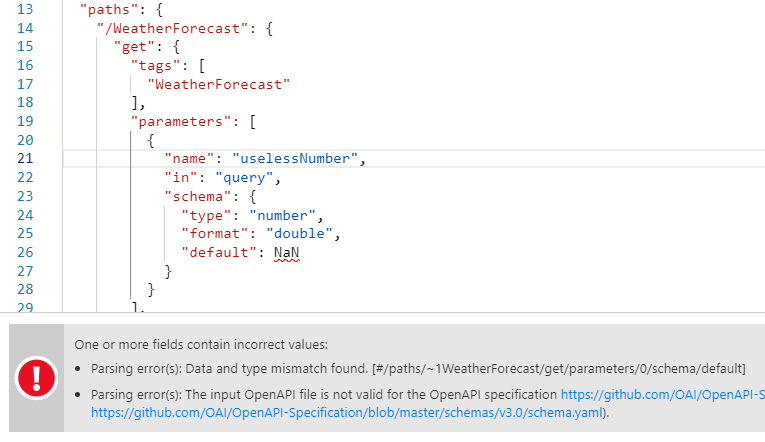Click the "Data and type mismatch found" error message
Screen dimensions: 765x442
[418, 368]
